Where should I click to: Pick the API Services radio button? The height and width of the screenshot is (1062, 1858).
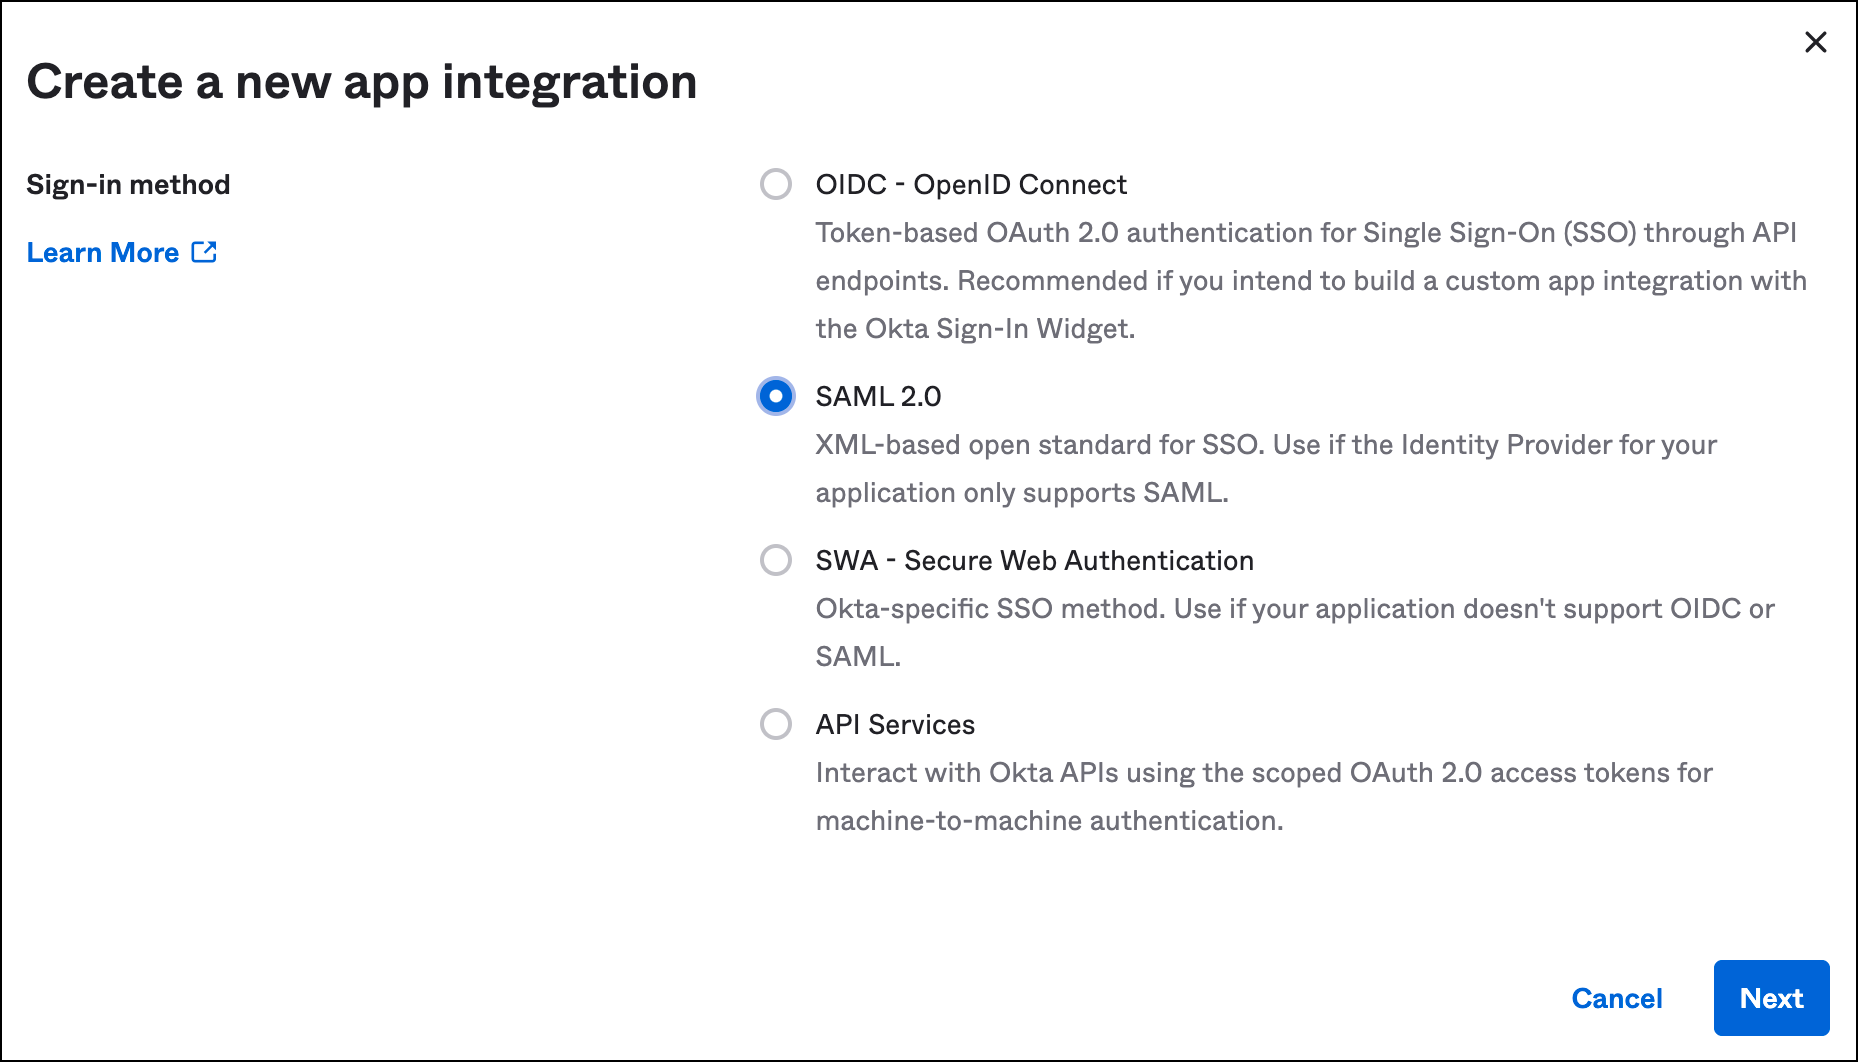pyautogui.click(x=776, y=724)
